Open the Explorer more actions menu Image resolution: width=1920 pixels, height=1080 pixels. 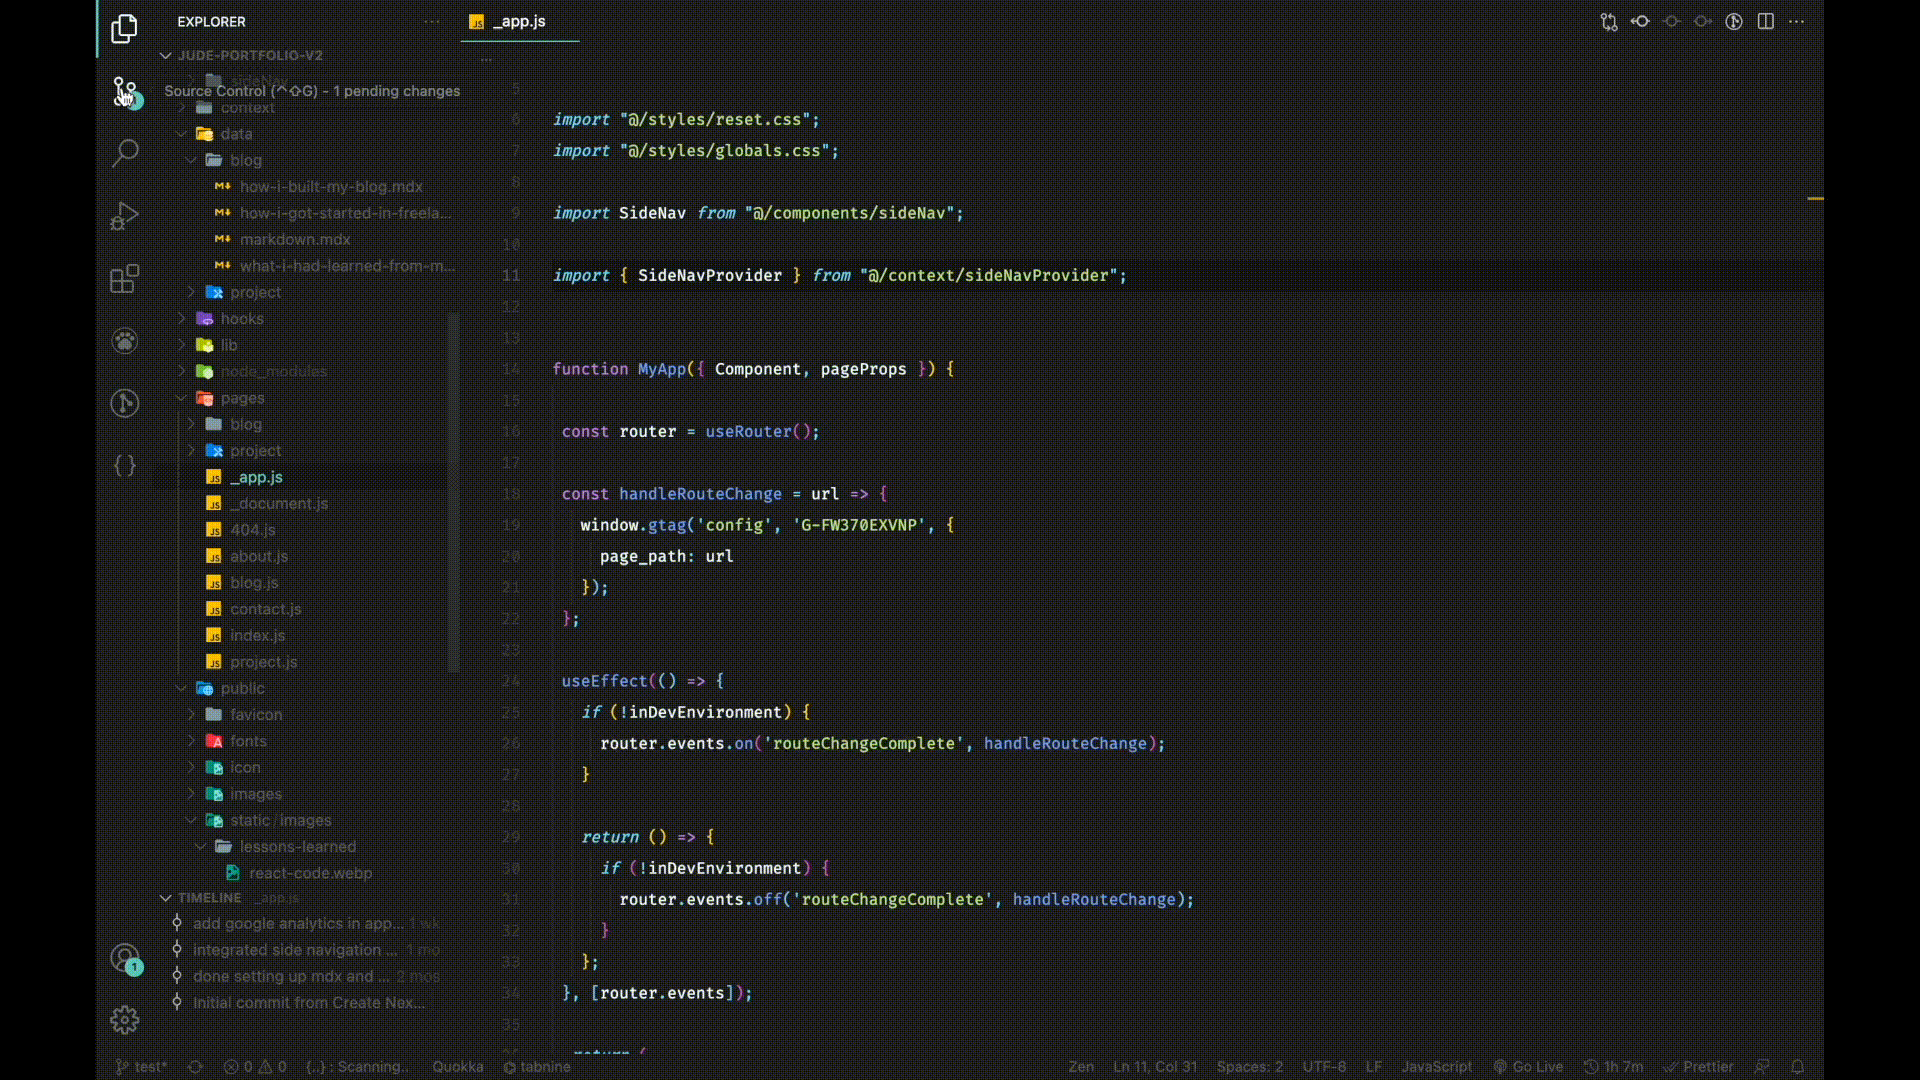(432, 22)
